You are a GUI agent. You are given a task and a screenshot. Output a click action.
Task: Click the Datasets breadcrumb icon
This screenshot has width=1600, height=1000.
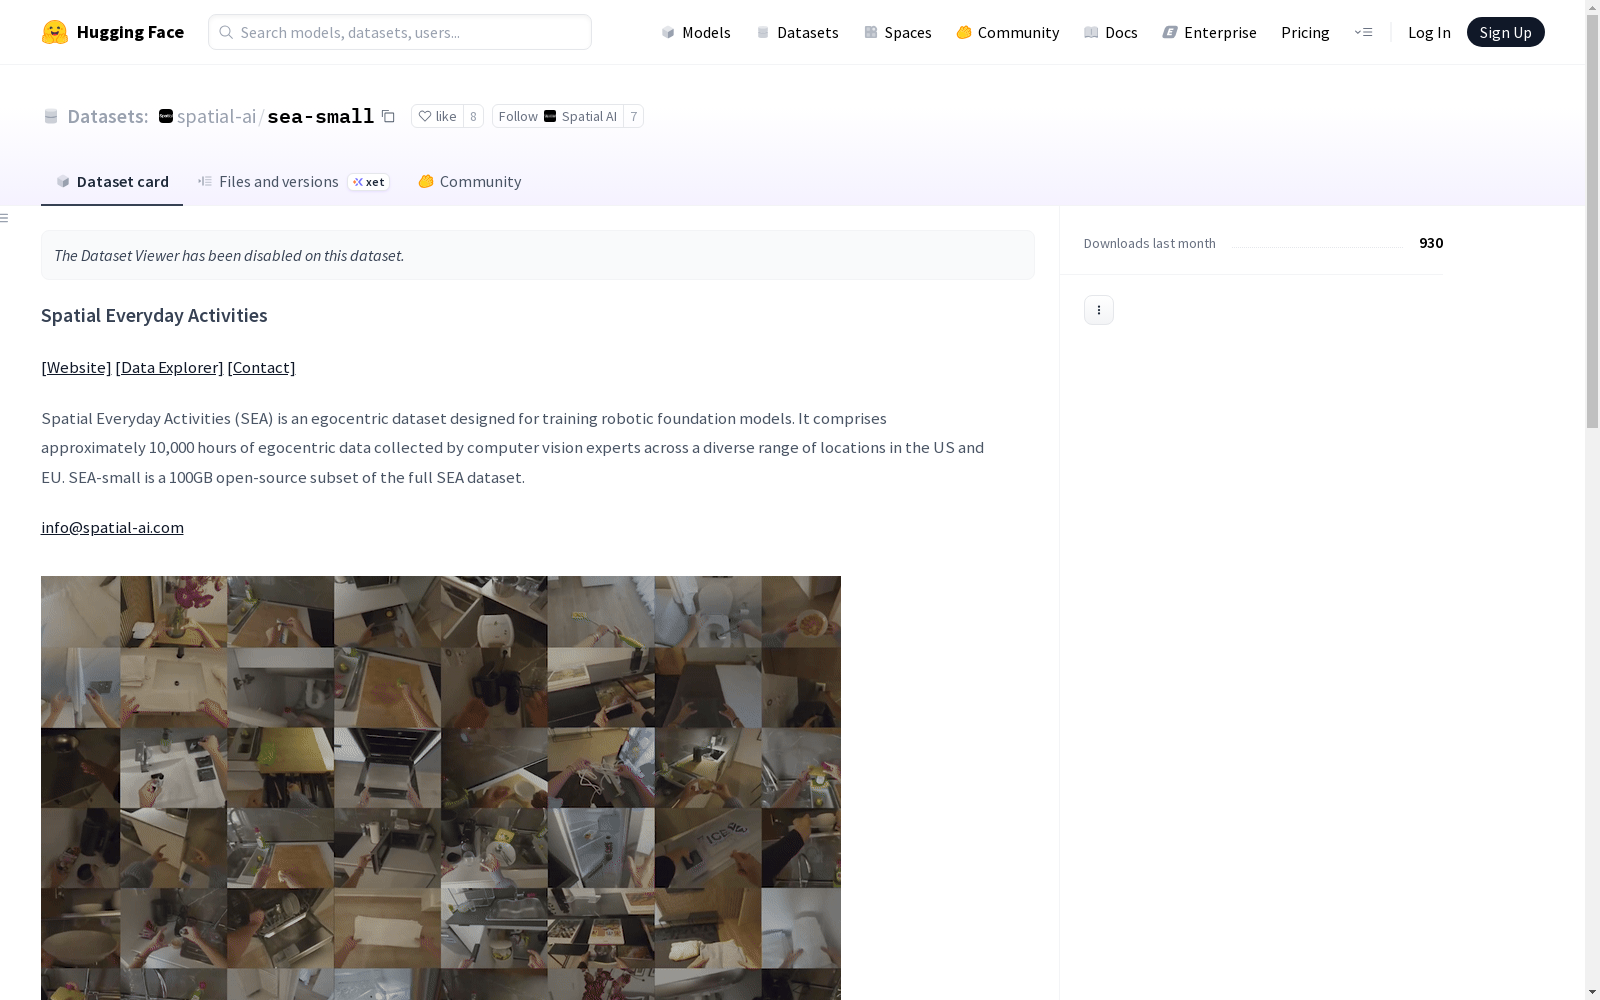tap(51, 116)
